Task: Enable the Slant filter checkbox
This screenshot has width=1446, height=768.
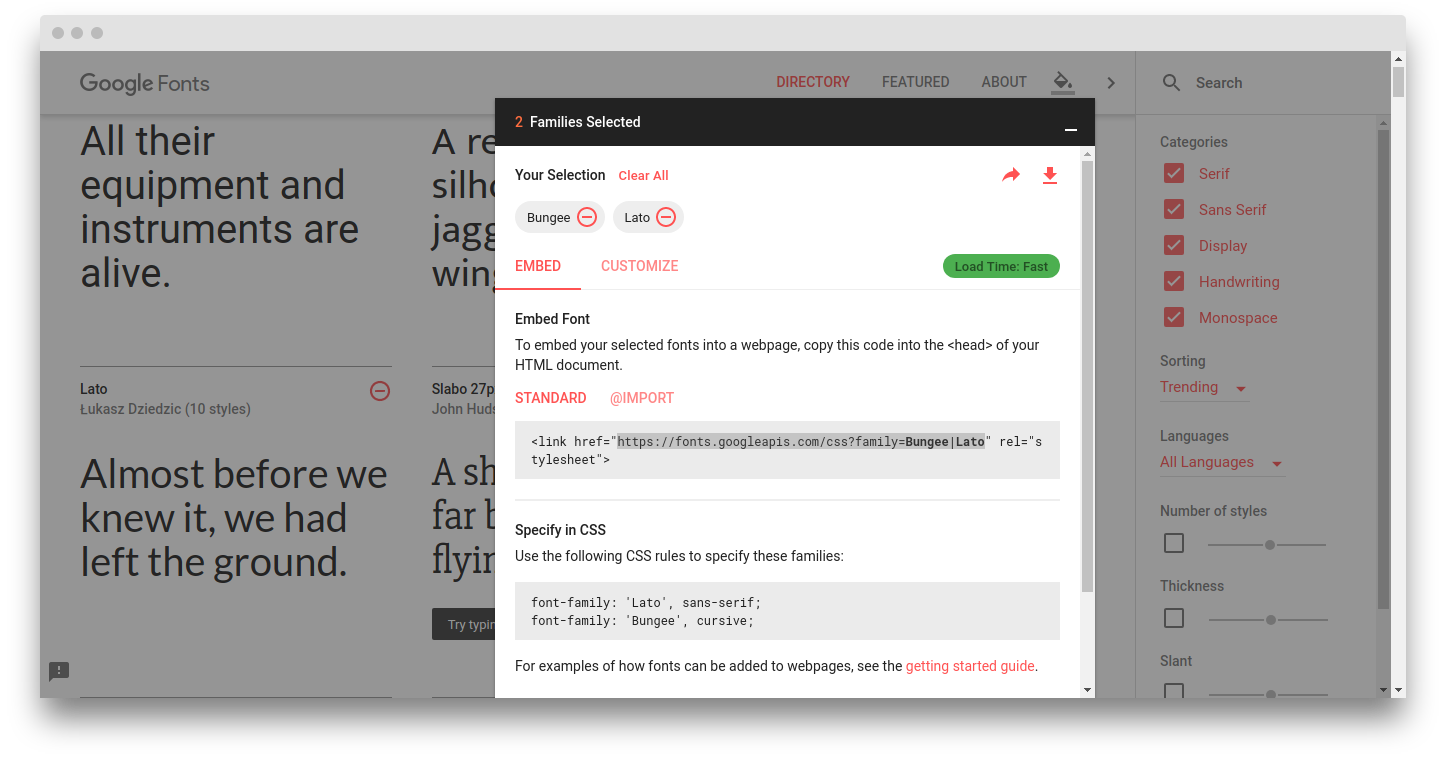Action: tap(1174, 691)
